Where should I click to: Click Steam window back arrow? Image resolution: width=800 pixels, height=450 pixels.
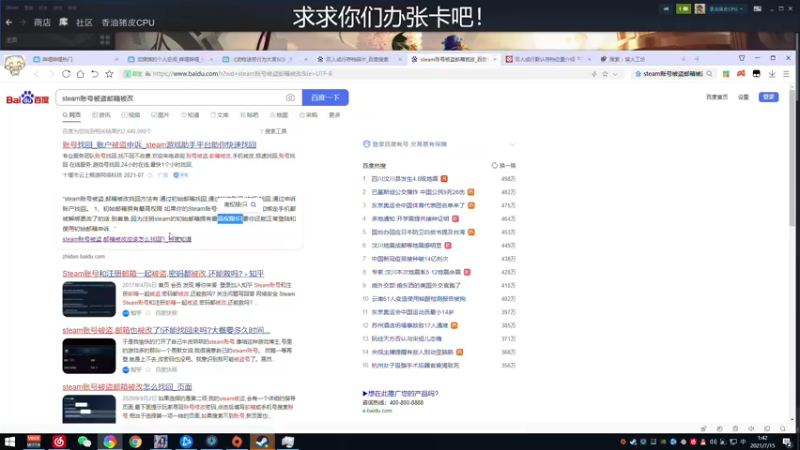pos(9,22)
